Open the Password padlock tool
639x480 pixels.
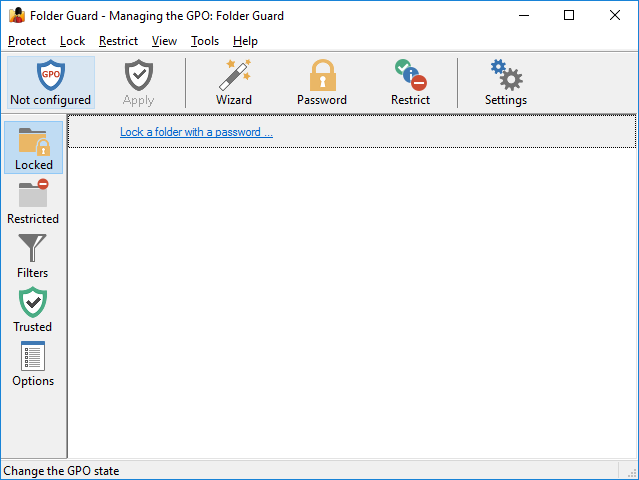322,82
